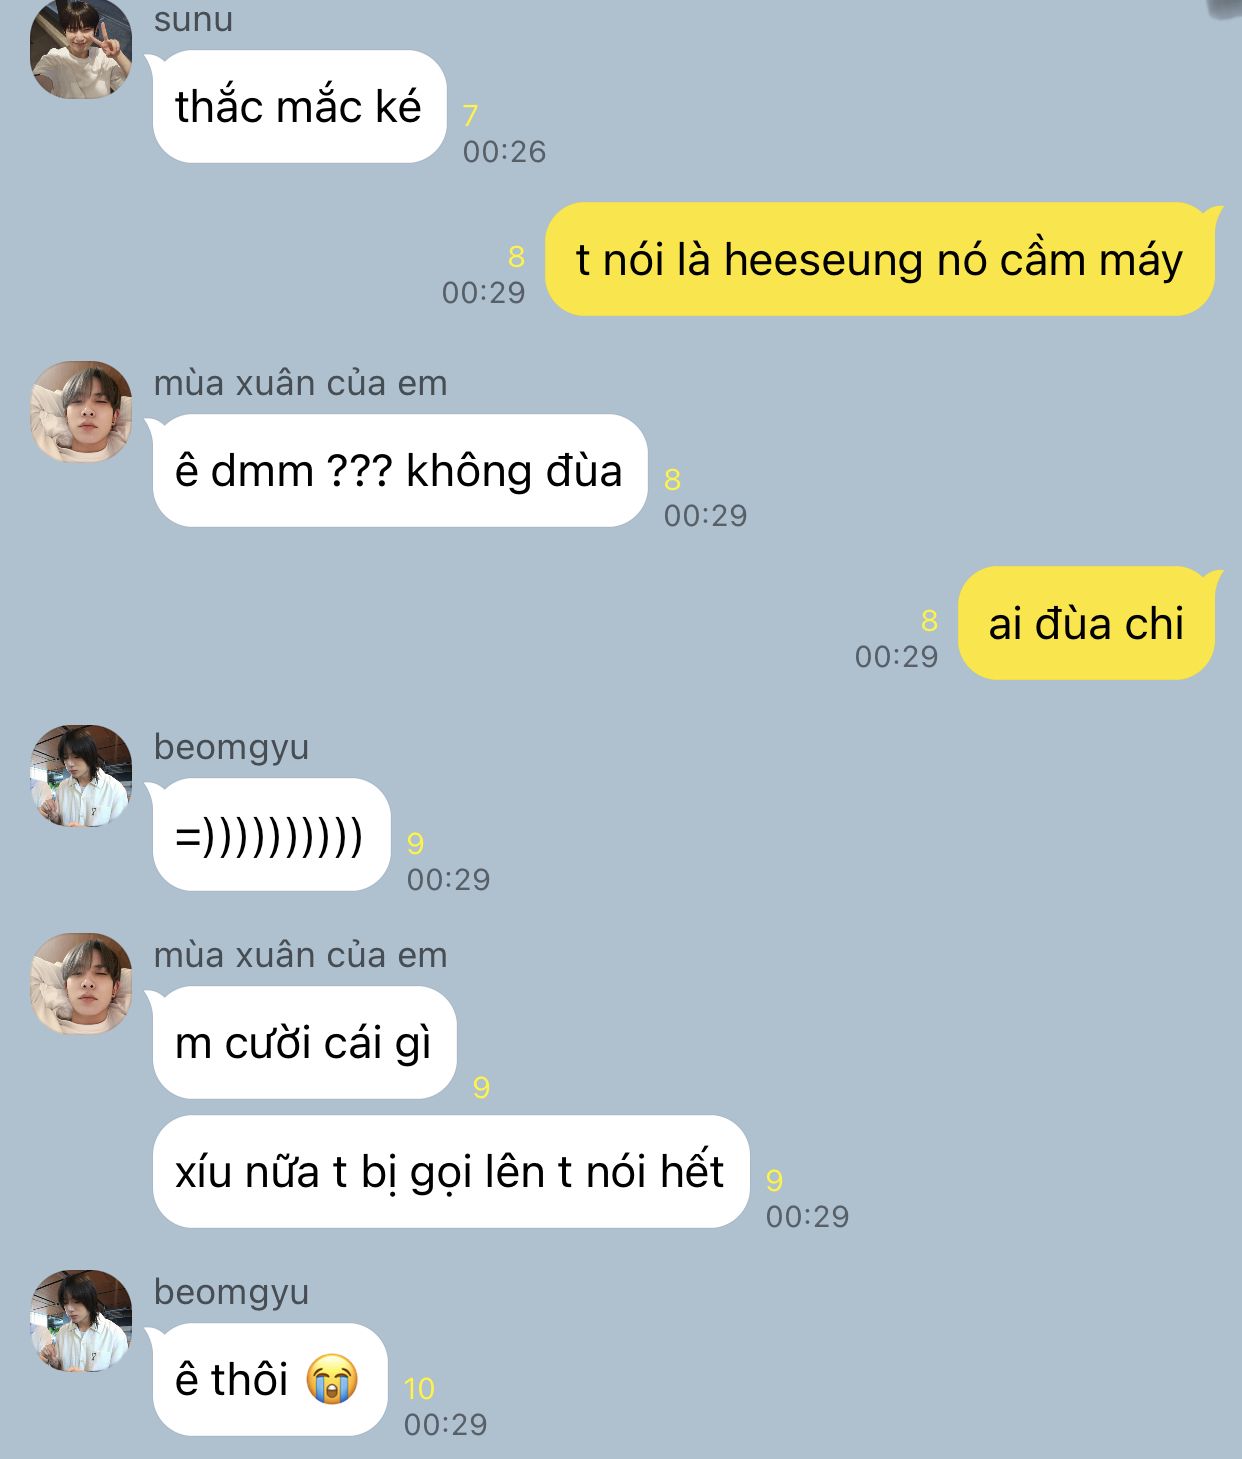Select the '=)))))))))' message bubble
Viewport: 1242px width, 1459px height.
[270, 834]
